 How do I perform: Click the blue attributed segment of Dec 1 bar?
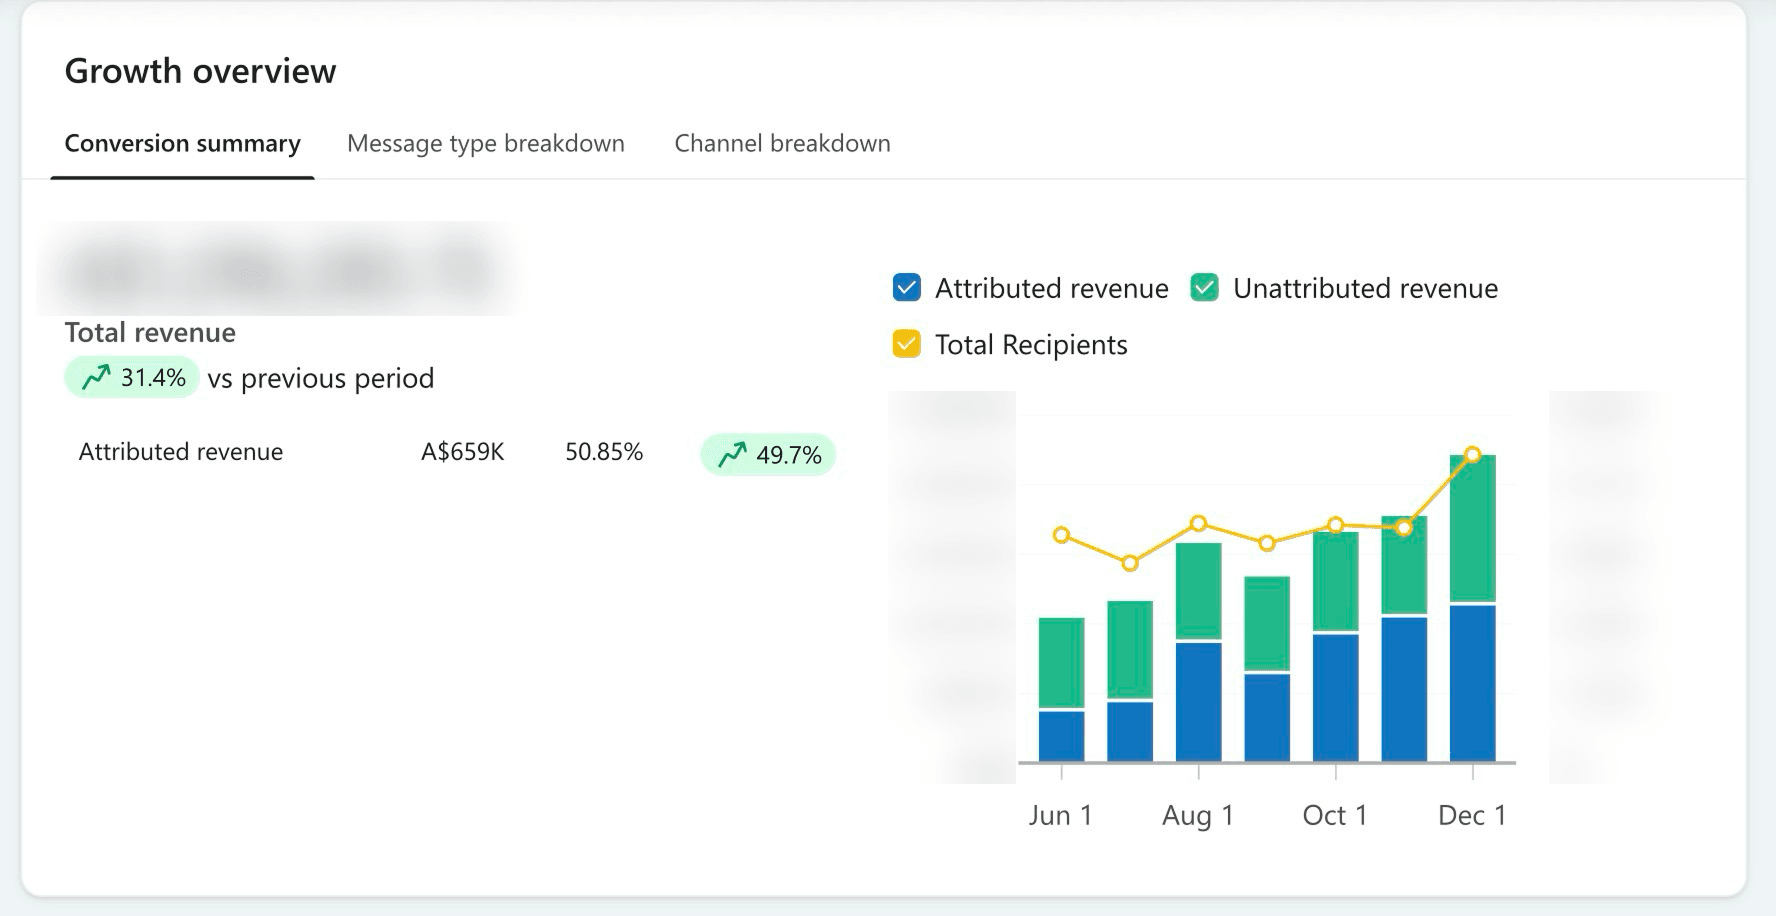pos(1472,683)
